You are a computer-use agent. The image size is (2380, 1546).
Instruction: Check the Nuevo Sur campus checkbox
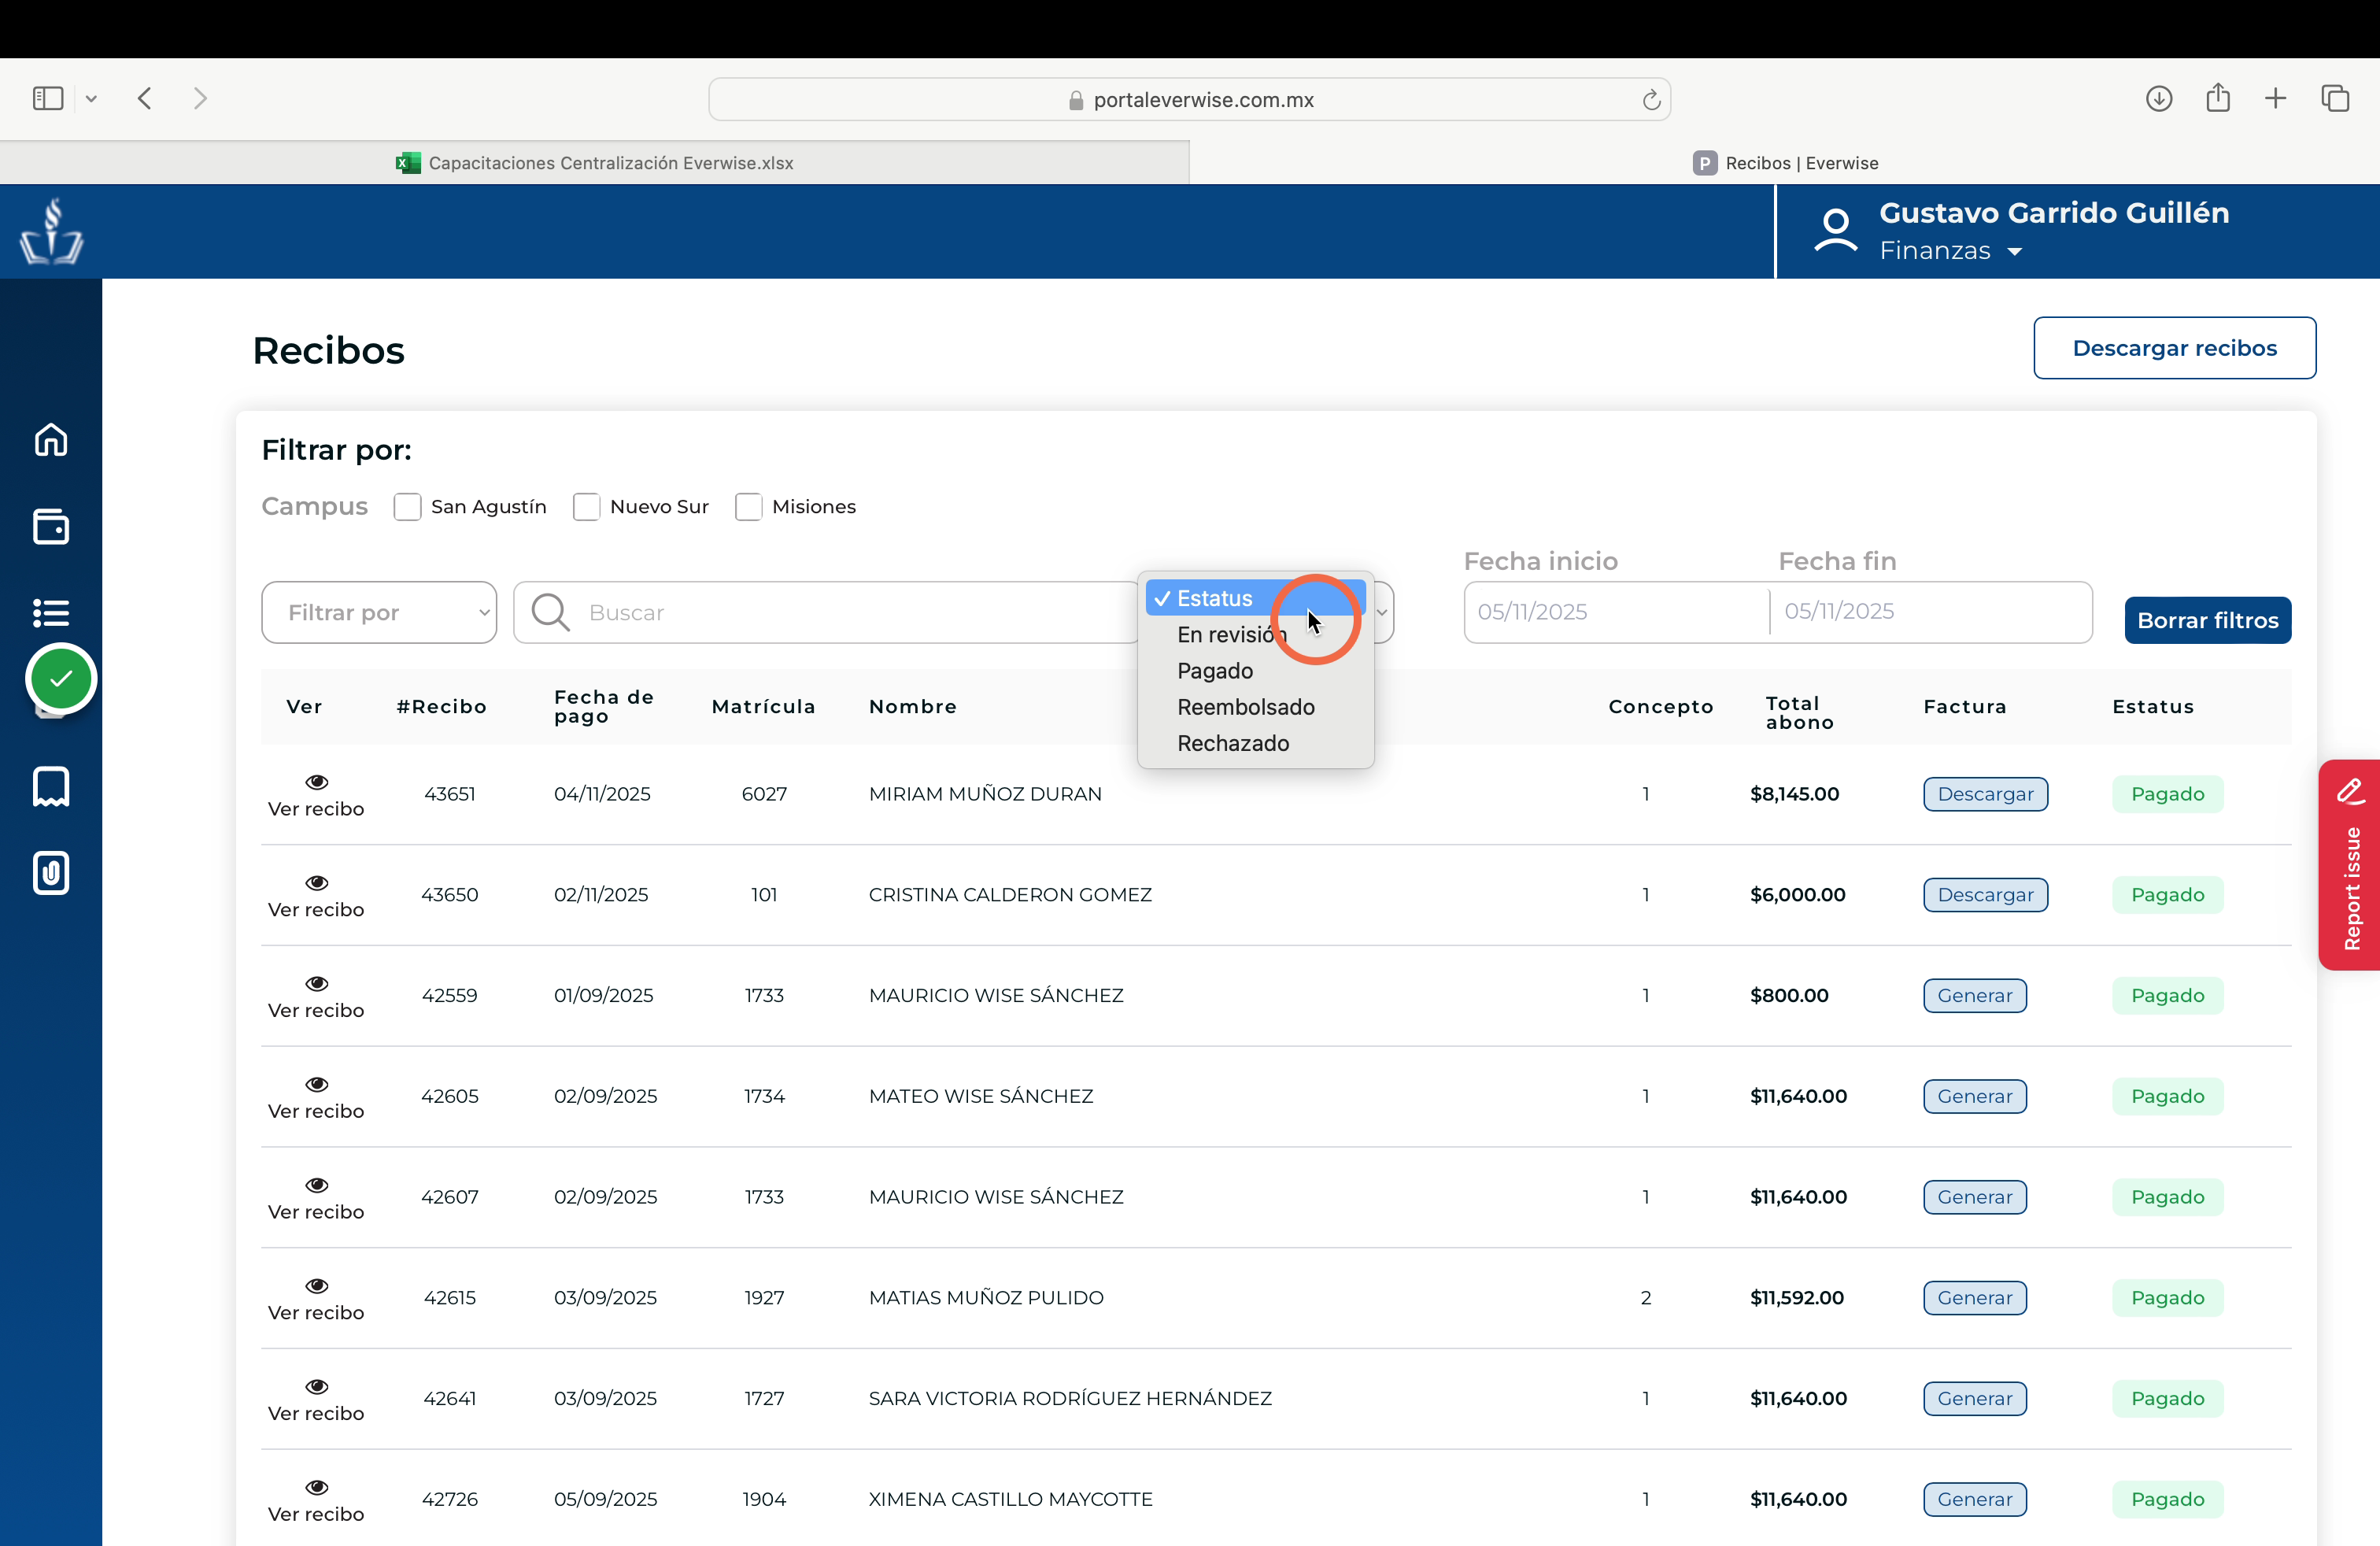coord(586,506)
